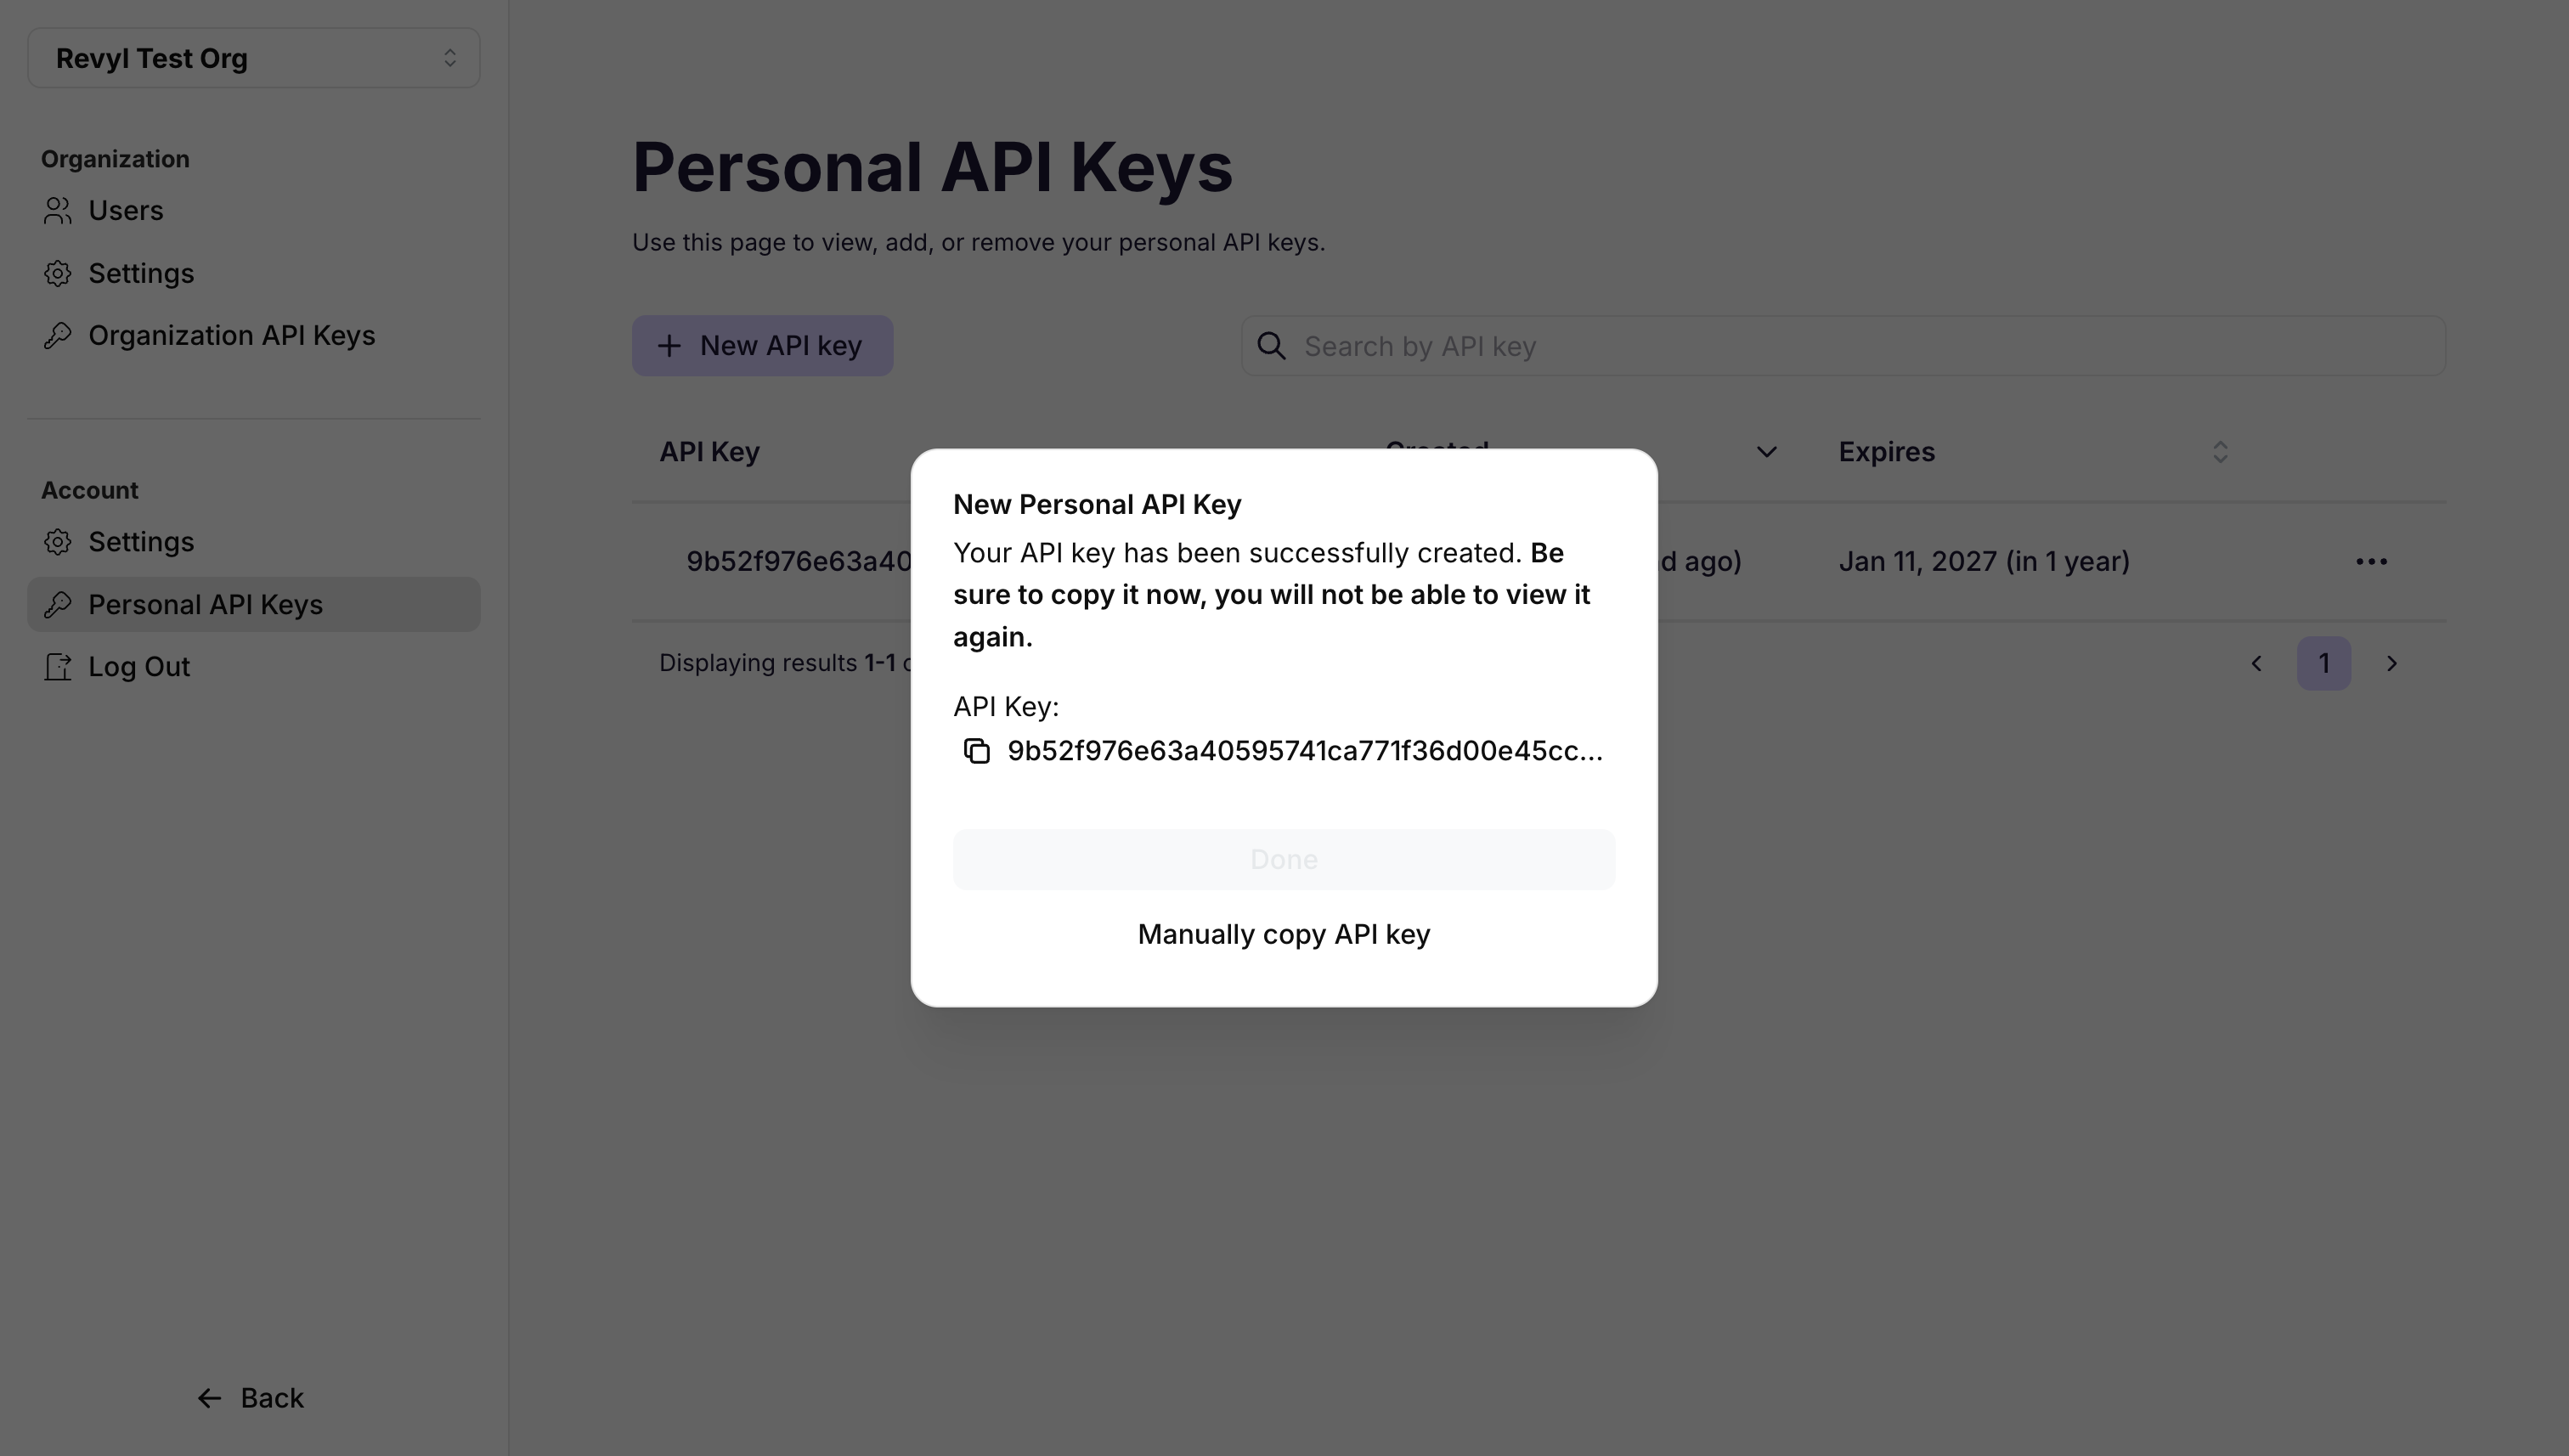
Task: Open Account Settings via the gear icon
Action: click(57, 542)
